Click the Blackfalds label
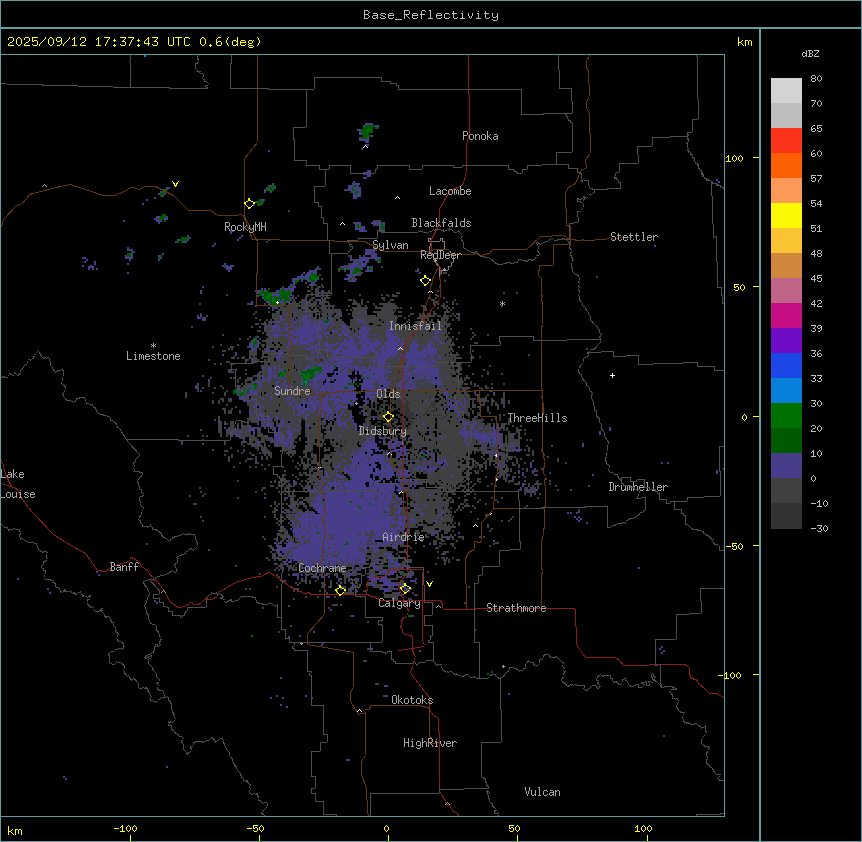The width and height of the screenshot is (862, 842). tap(441, 223)
